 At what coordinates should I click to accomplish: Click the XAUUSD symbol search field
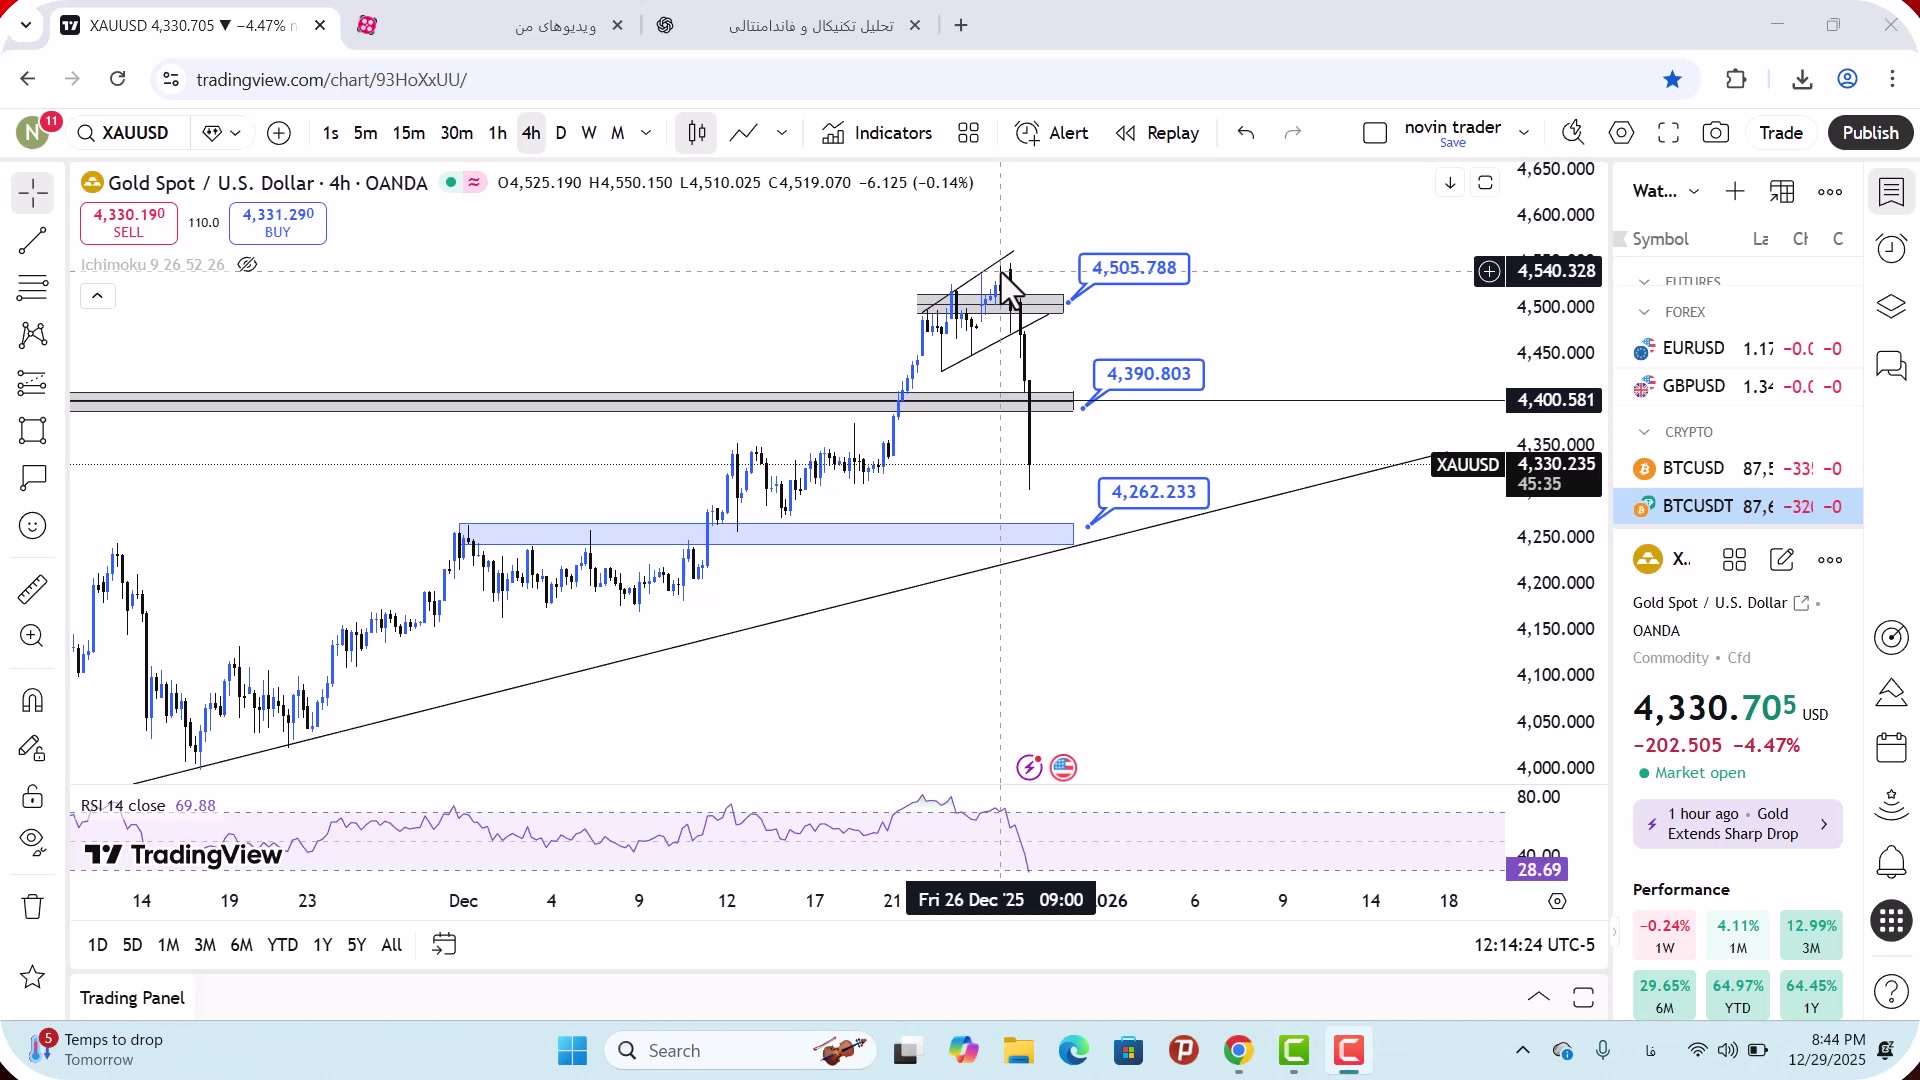(135, 133)
